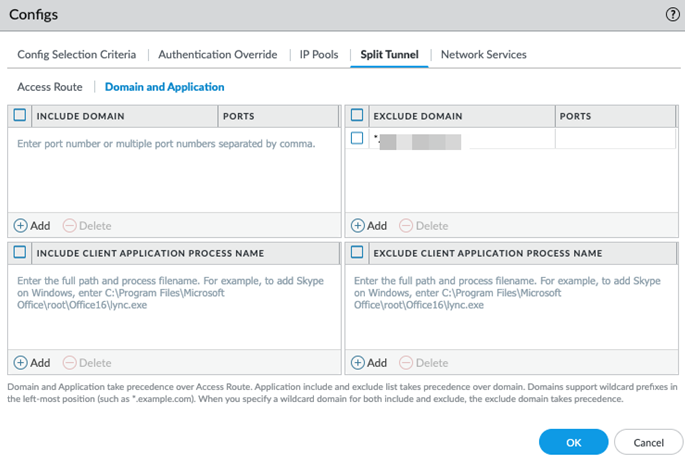685x465 pixels.
Task: Toggle the Exclude Domain select-all checkbox
Action: coord(357,116)
